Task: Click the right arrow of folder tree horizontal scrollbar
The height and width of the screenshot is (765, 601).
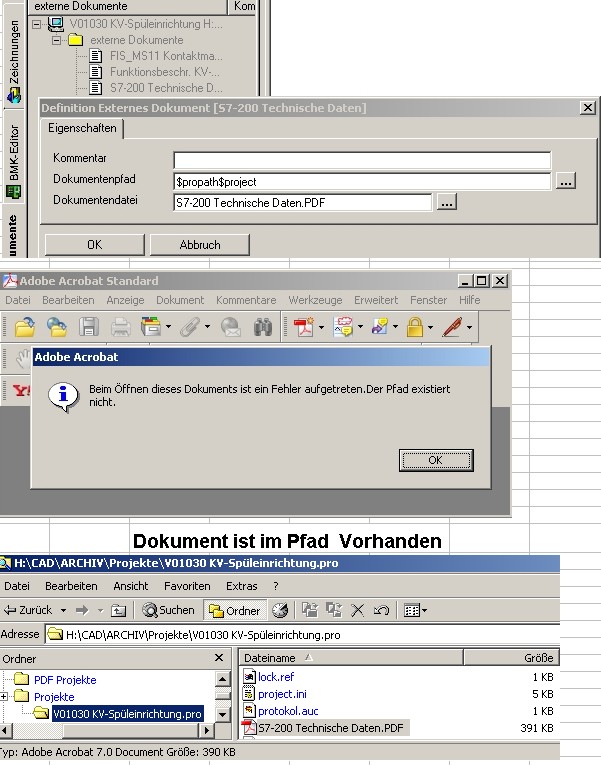Action: [206, 730]
